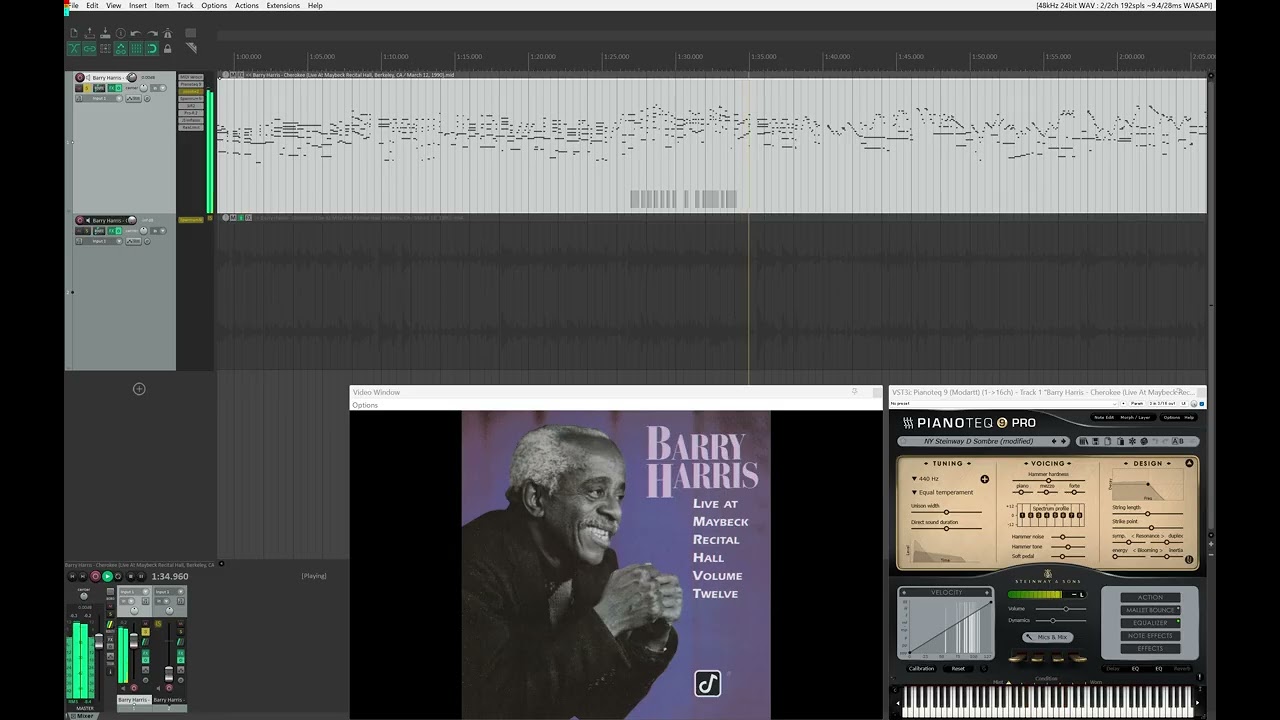Image resolution: width=1280 pixels, height=720 pixels.
Task: Click previous preset arrow in Pianoteq
Action: (1053, 441)
